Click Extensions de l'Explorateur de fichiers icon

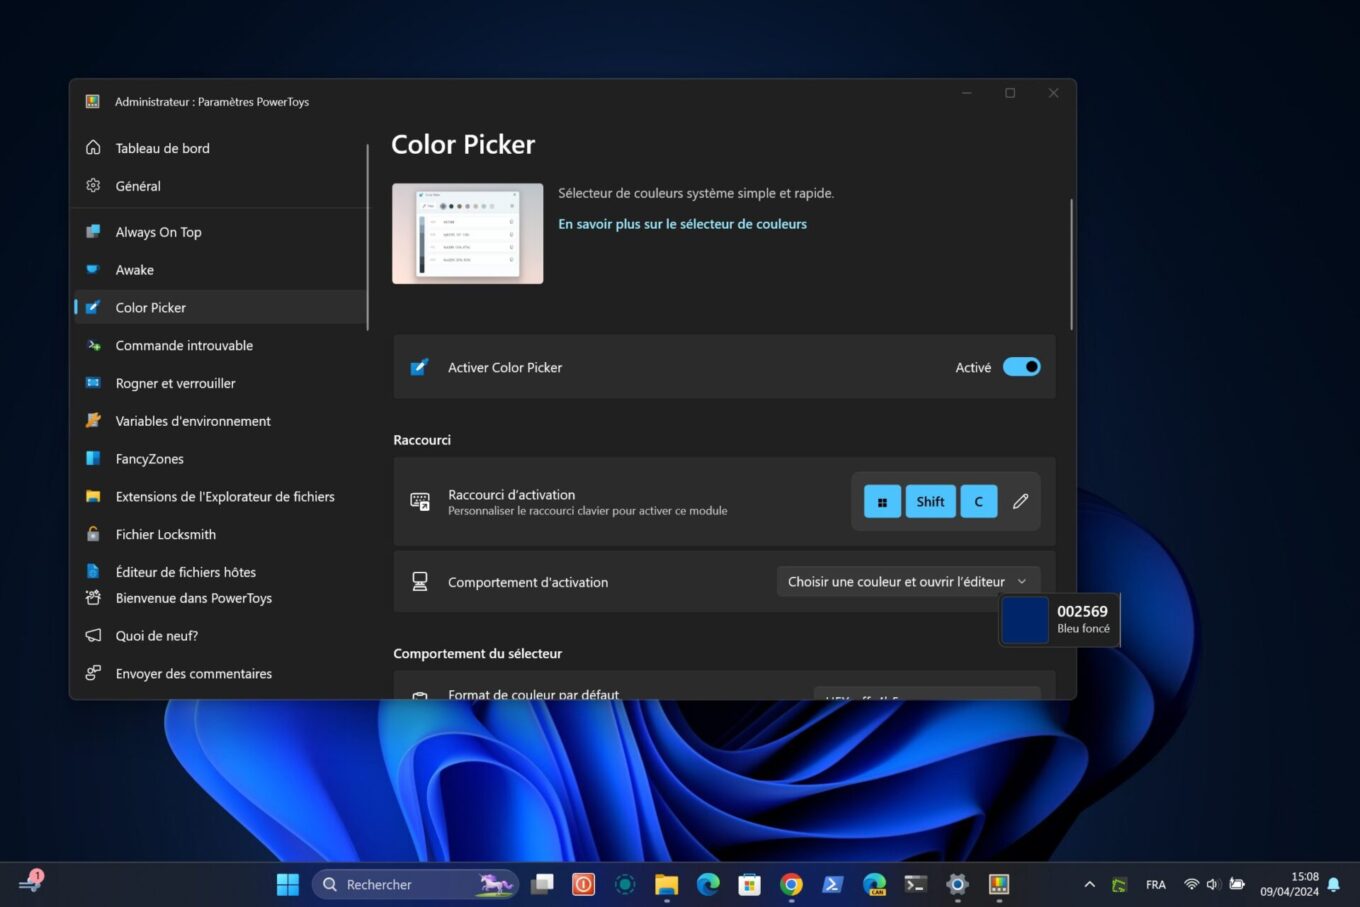(93, 497)
